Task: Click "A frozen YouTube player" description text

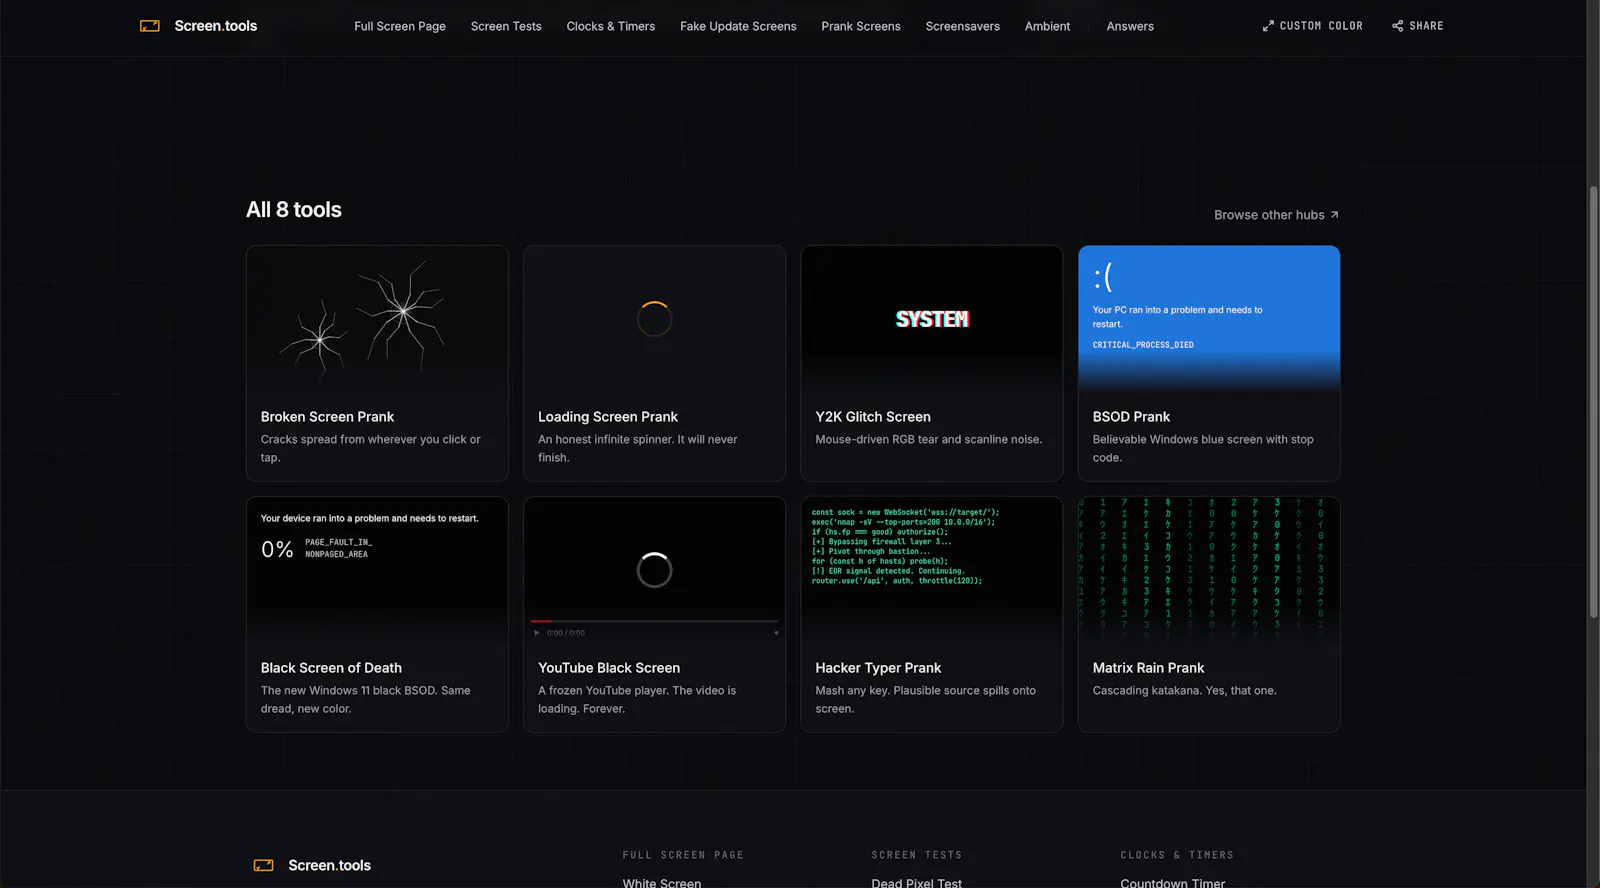Action: 637,700
